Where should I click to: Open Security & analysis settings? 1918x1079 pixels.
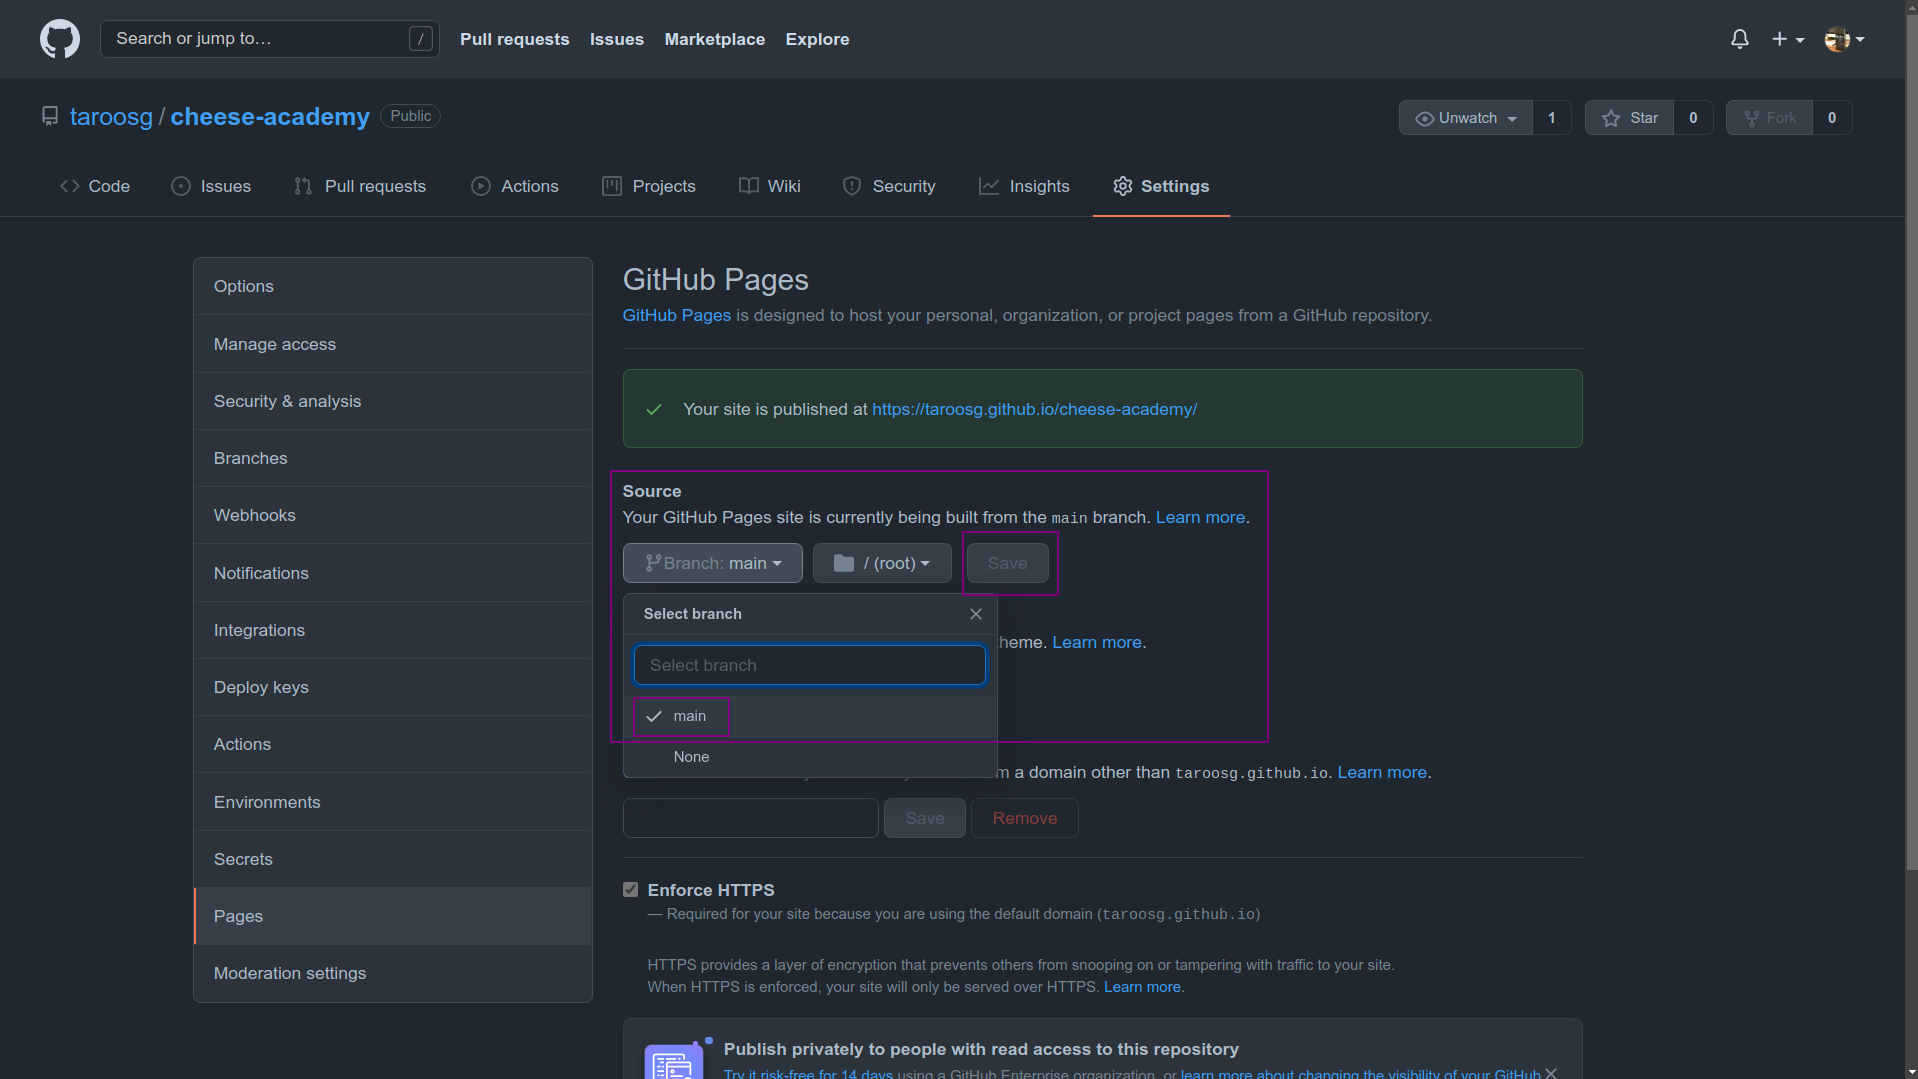393,401
